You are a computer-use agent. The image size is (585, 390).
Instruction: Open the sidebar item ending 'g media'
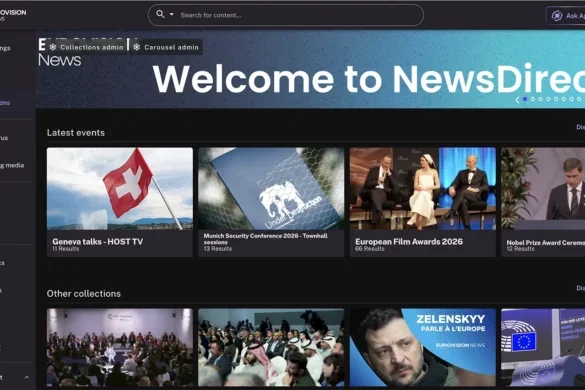(12, 165)
